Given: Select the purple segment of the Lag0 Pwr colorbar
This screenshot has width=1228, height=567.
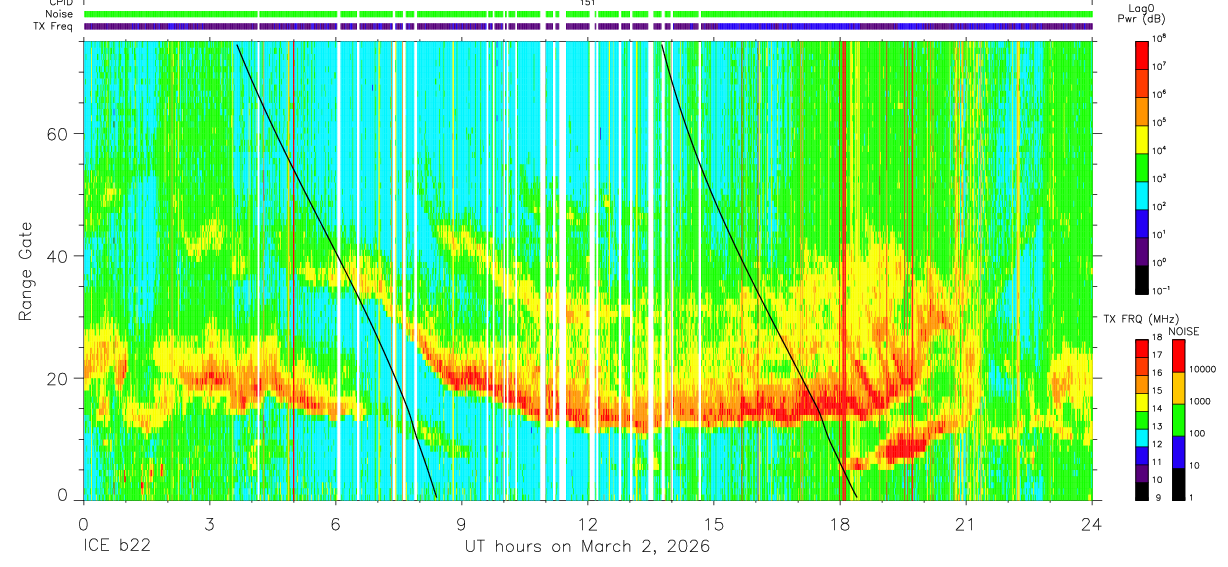Looking at the screenshot, I should tap(1143, 252).
